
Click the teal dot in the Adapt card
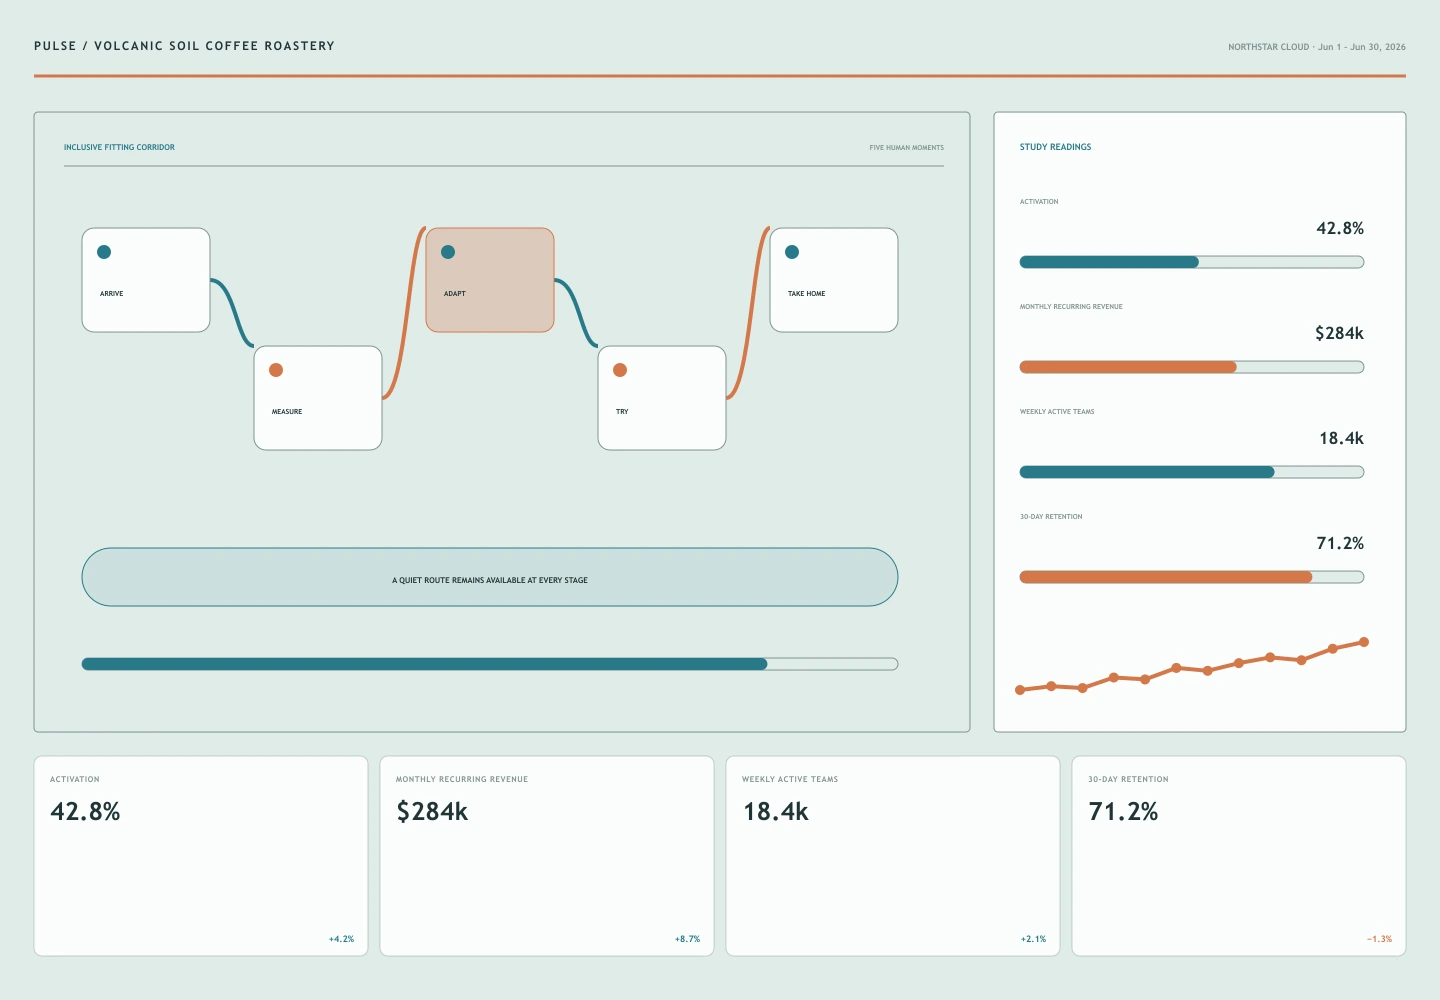click(448, 252)
